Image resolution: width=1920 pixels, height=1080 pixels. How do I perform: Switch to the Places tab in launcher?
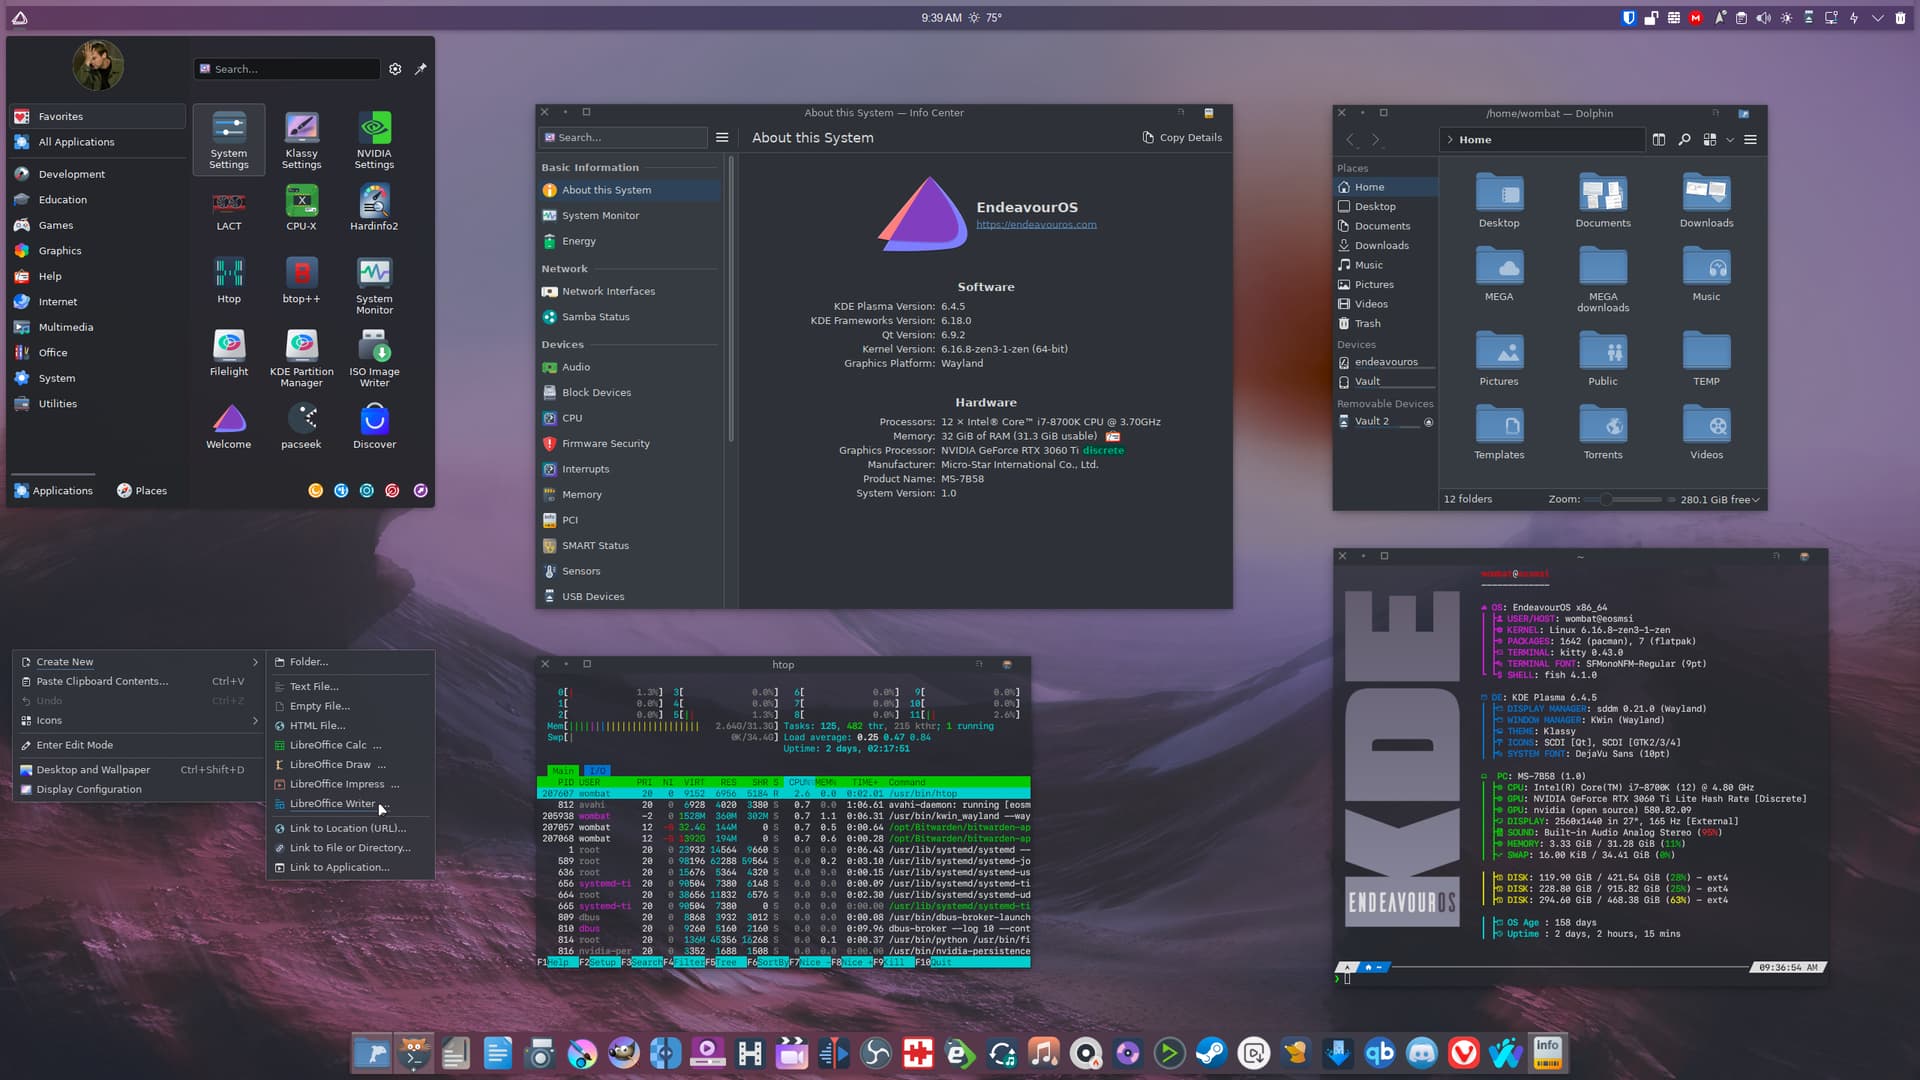pos(142,491)
